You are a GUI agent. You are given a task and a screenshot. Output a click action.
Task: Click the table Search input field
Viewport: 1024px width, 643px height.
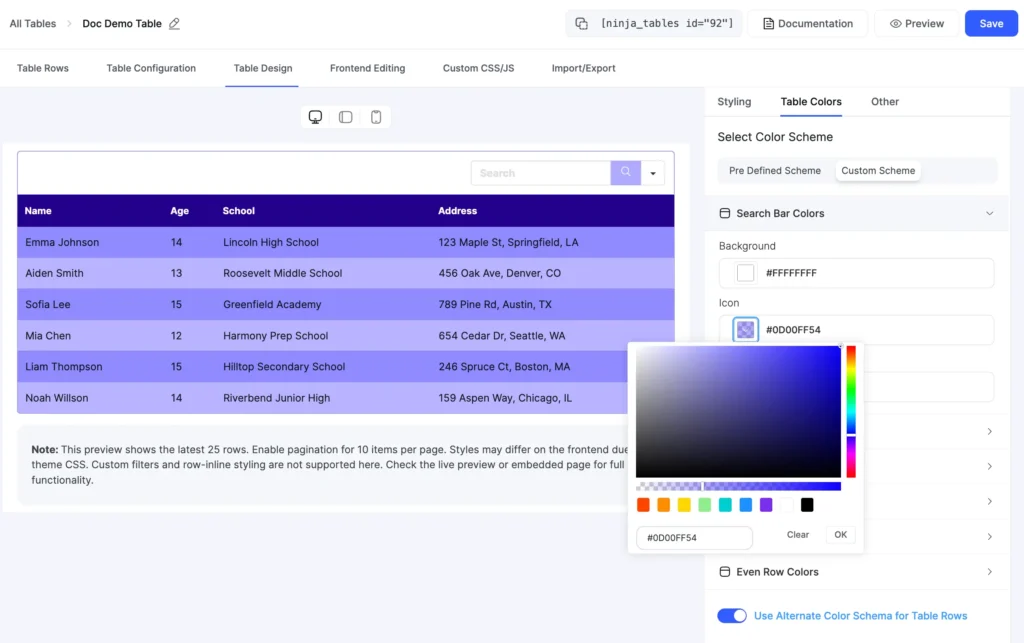point(541,173)
